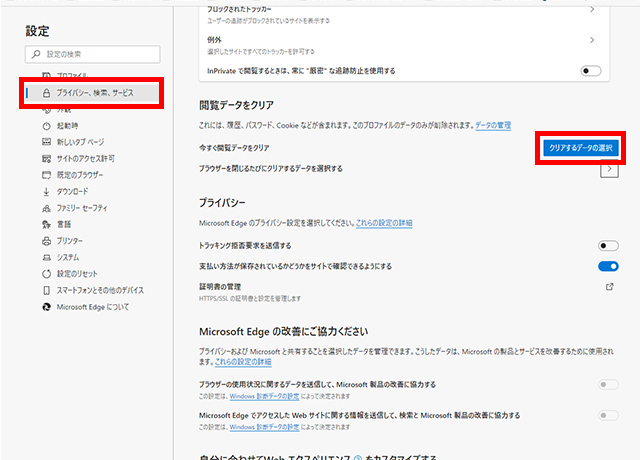Click the 閲覧データをクリア heading

point(236,105)
